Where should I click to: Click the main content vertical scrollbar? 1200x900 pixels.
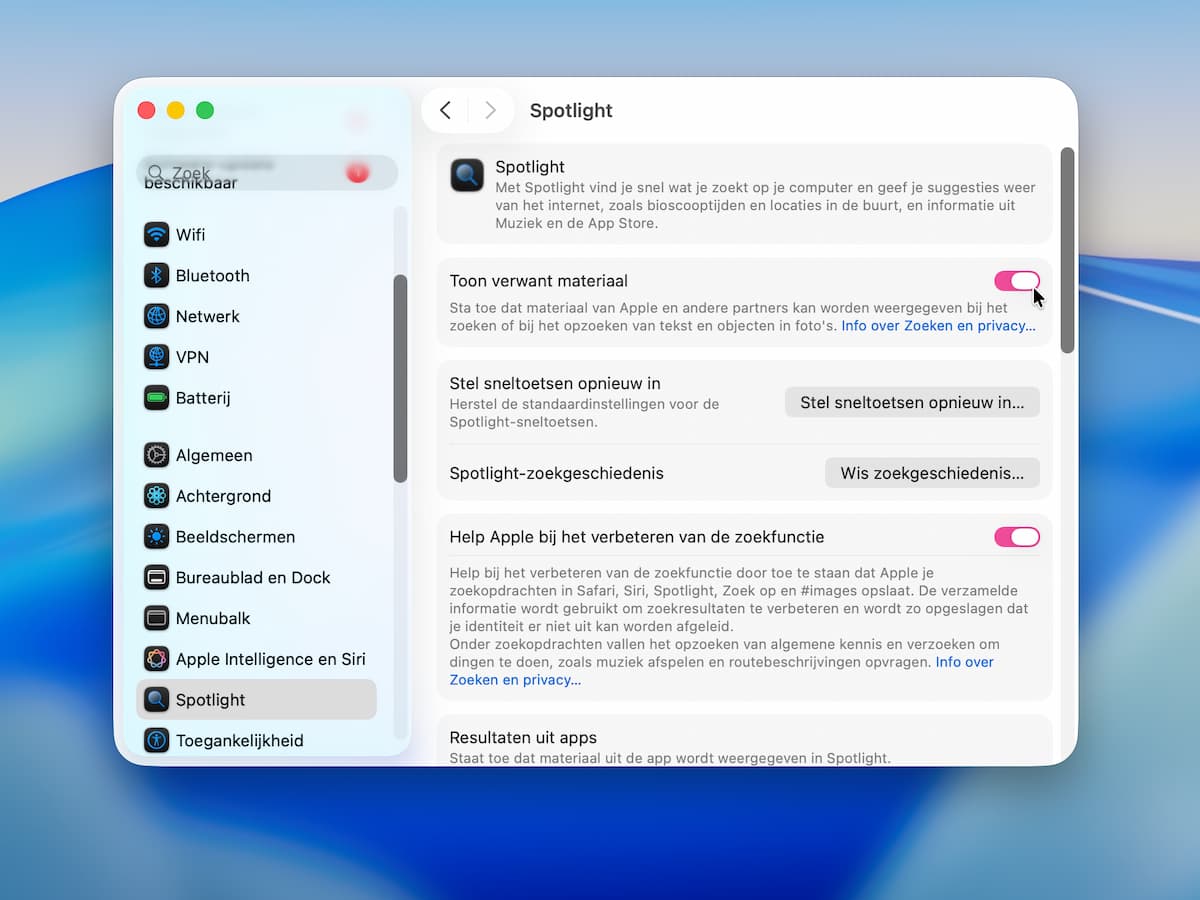tap(1067, 250)
